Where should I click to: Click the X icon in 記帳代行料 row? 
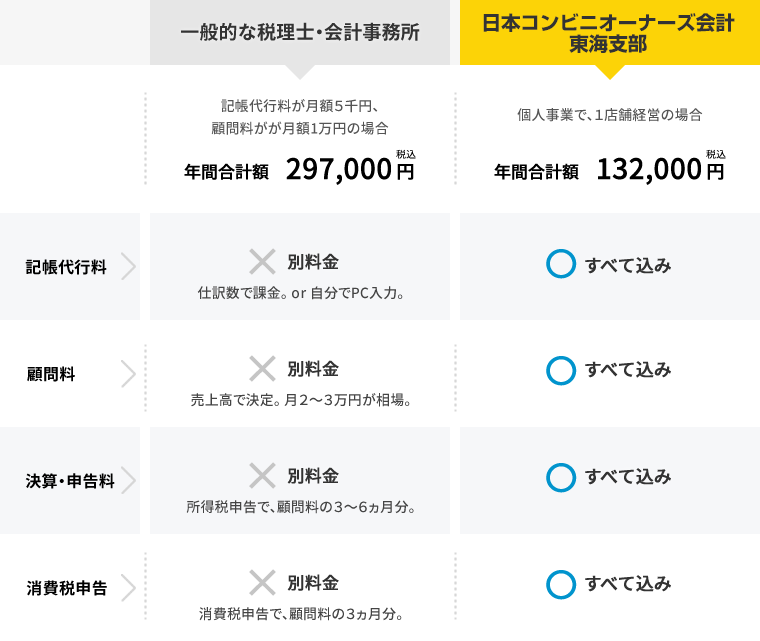262,262
